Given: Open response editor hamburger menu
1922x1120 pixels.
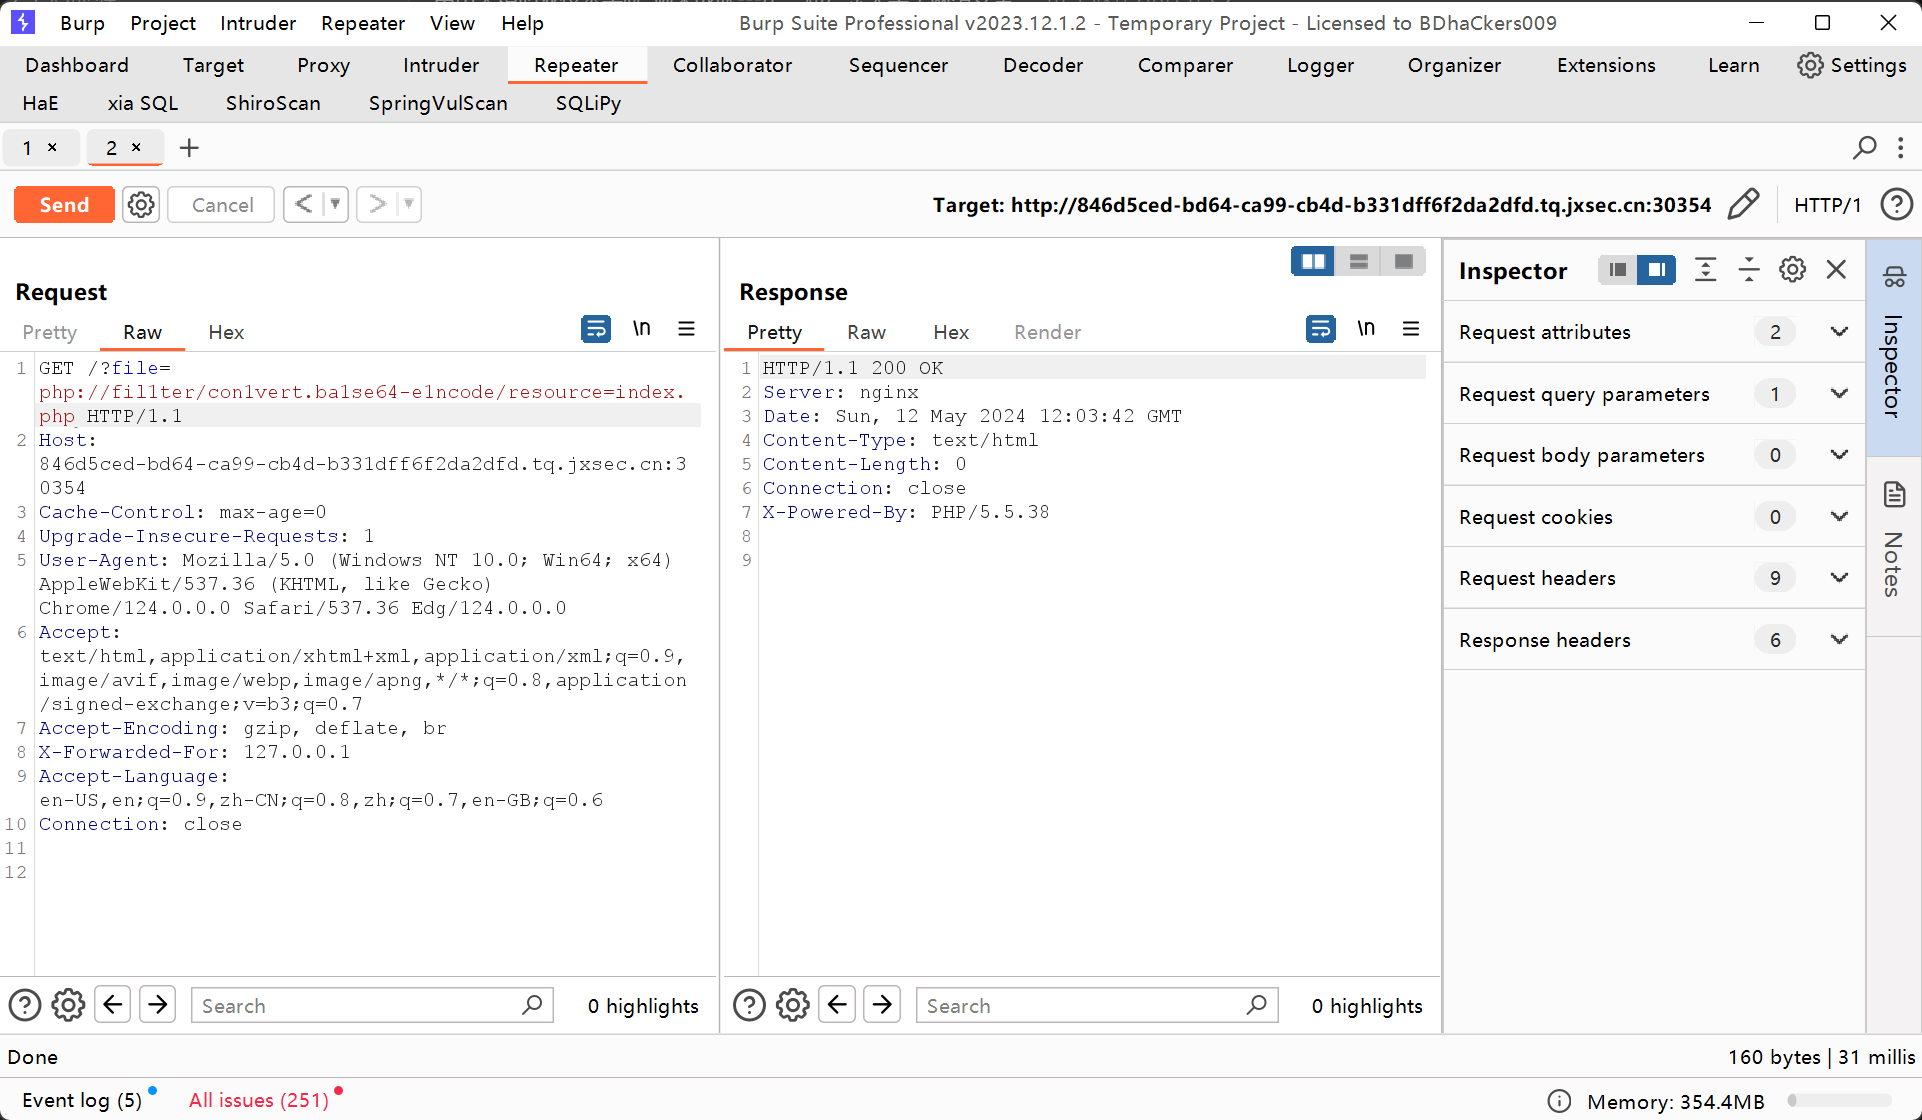Looking at the screenshot, I should point(1411,328).
